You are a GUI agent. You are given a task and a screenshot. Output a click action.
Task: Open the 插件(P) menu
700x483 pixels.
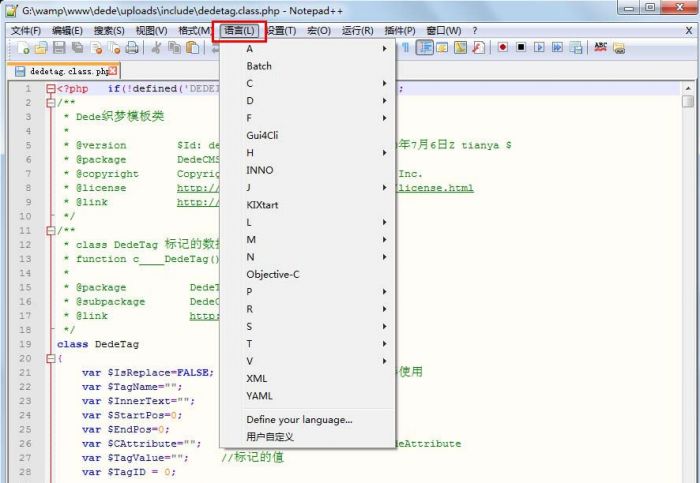(x=400, y=31)
